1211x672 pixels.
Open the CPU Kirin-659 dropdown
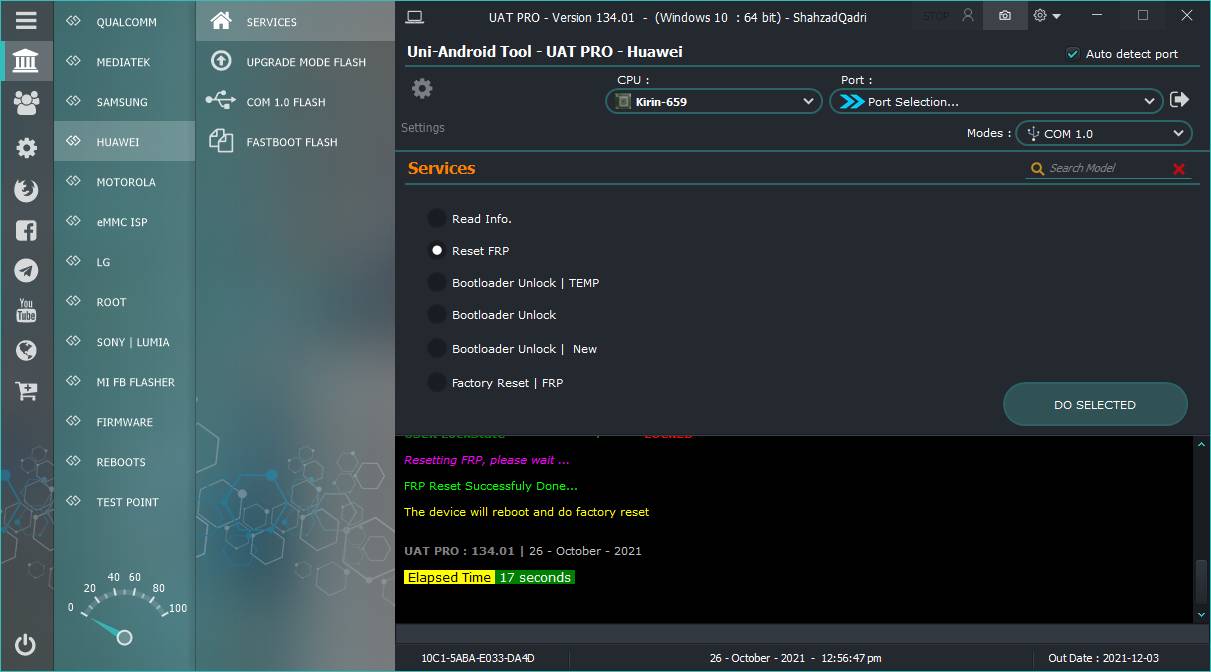click(714, 101)
